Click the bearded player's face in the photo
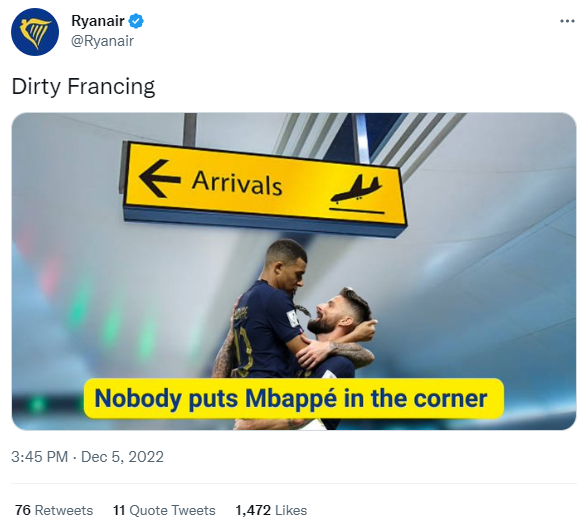This screenshot has width=585, height=527. pos(328,314)
